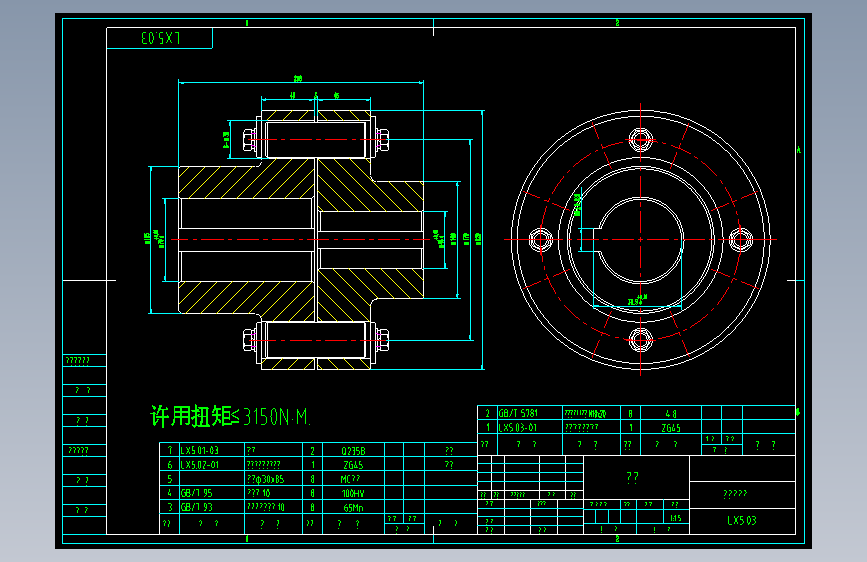Click the LX5 03 drawing number in the title block
The width and height of the screenshot is (867, 562).
tap(741, 521)
